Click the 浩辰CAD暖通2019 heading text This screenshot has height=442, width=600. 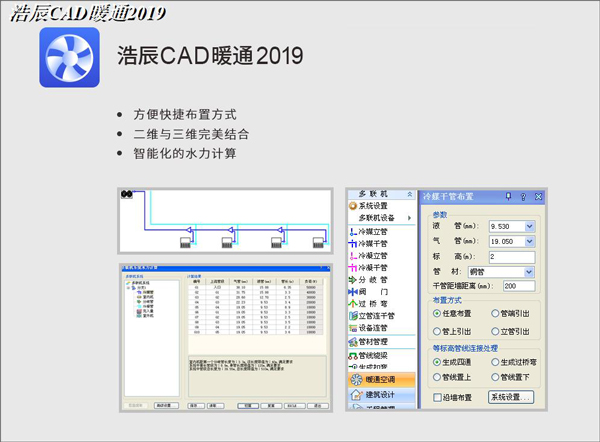tap(210, 56)
